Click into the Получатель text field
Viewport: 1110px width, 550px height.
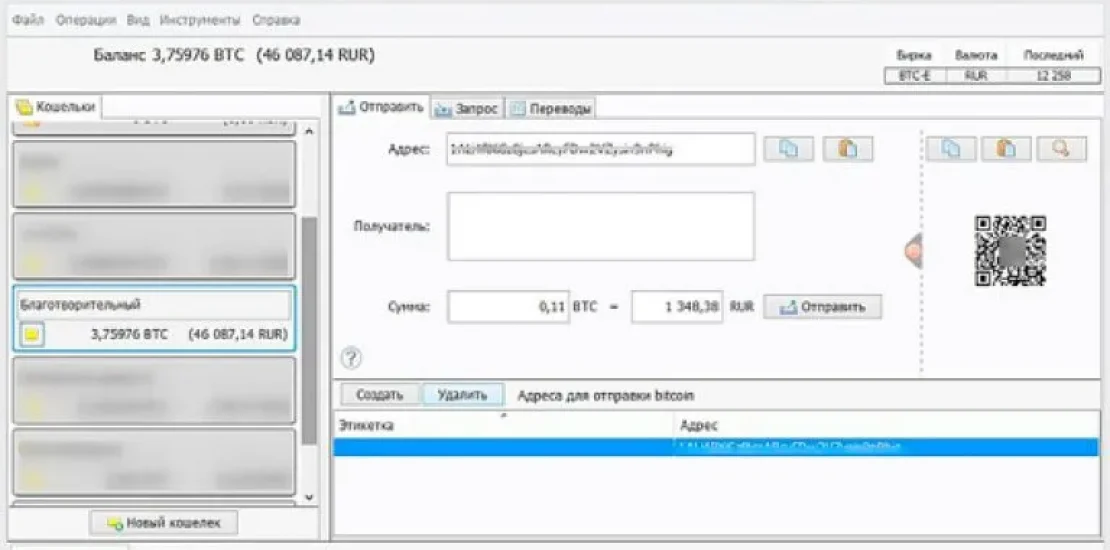click(600, 226)
